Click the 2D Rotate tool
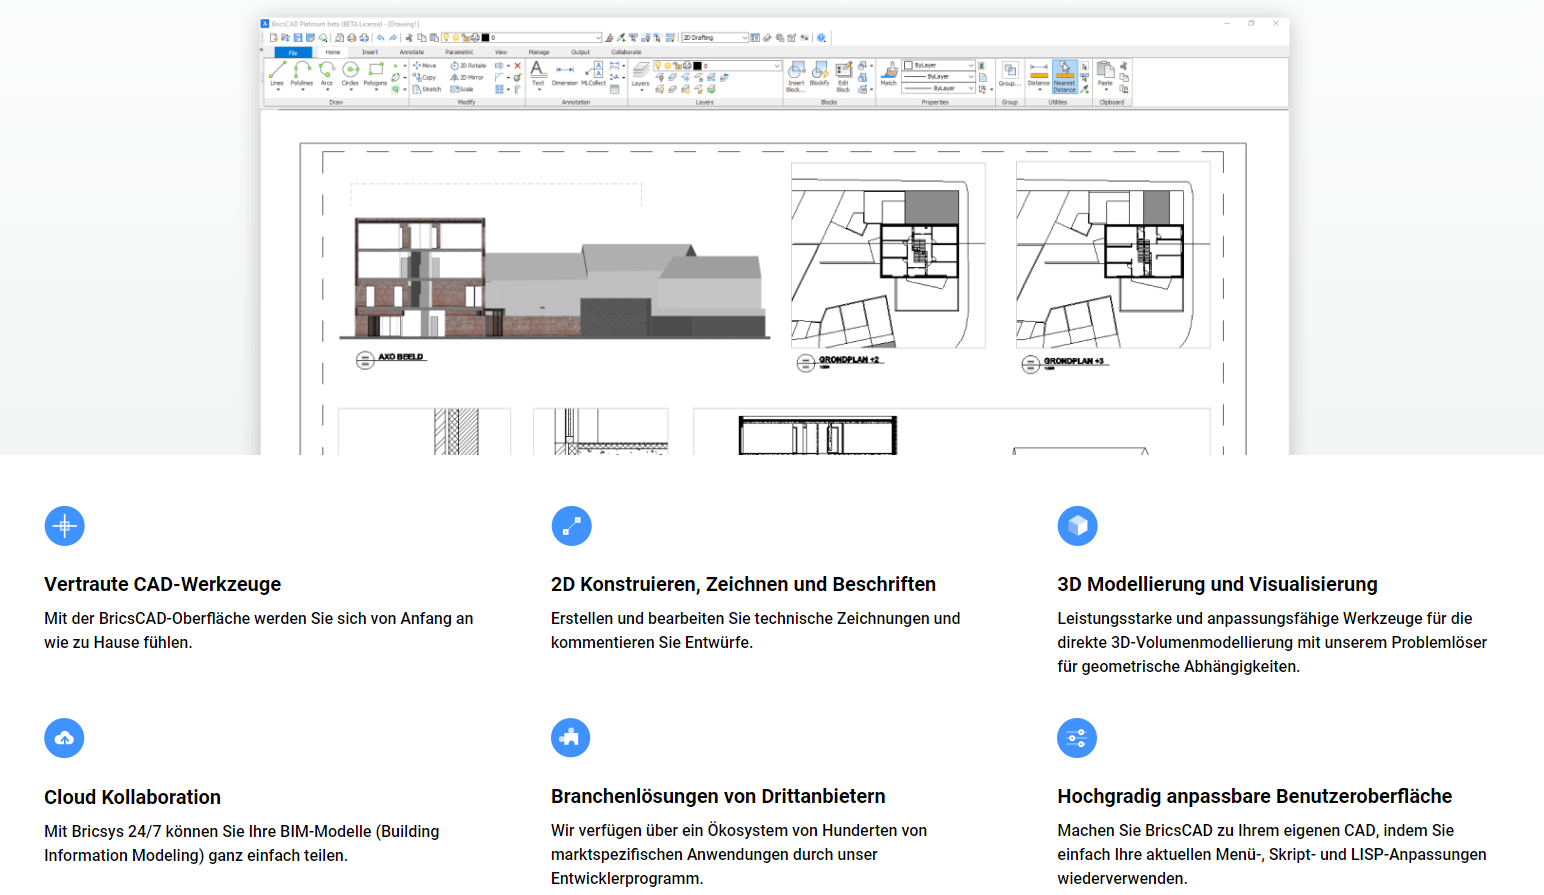This screenshot has height=895, width=1544. (468, 65)
